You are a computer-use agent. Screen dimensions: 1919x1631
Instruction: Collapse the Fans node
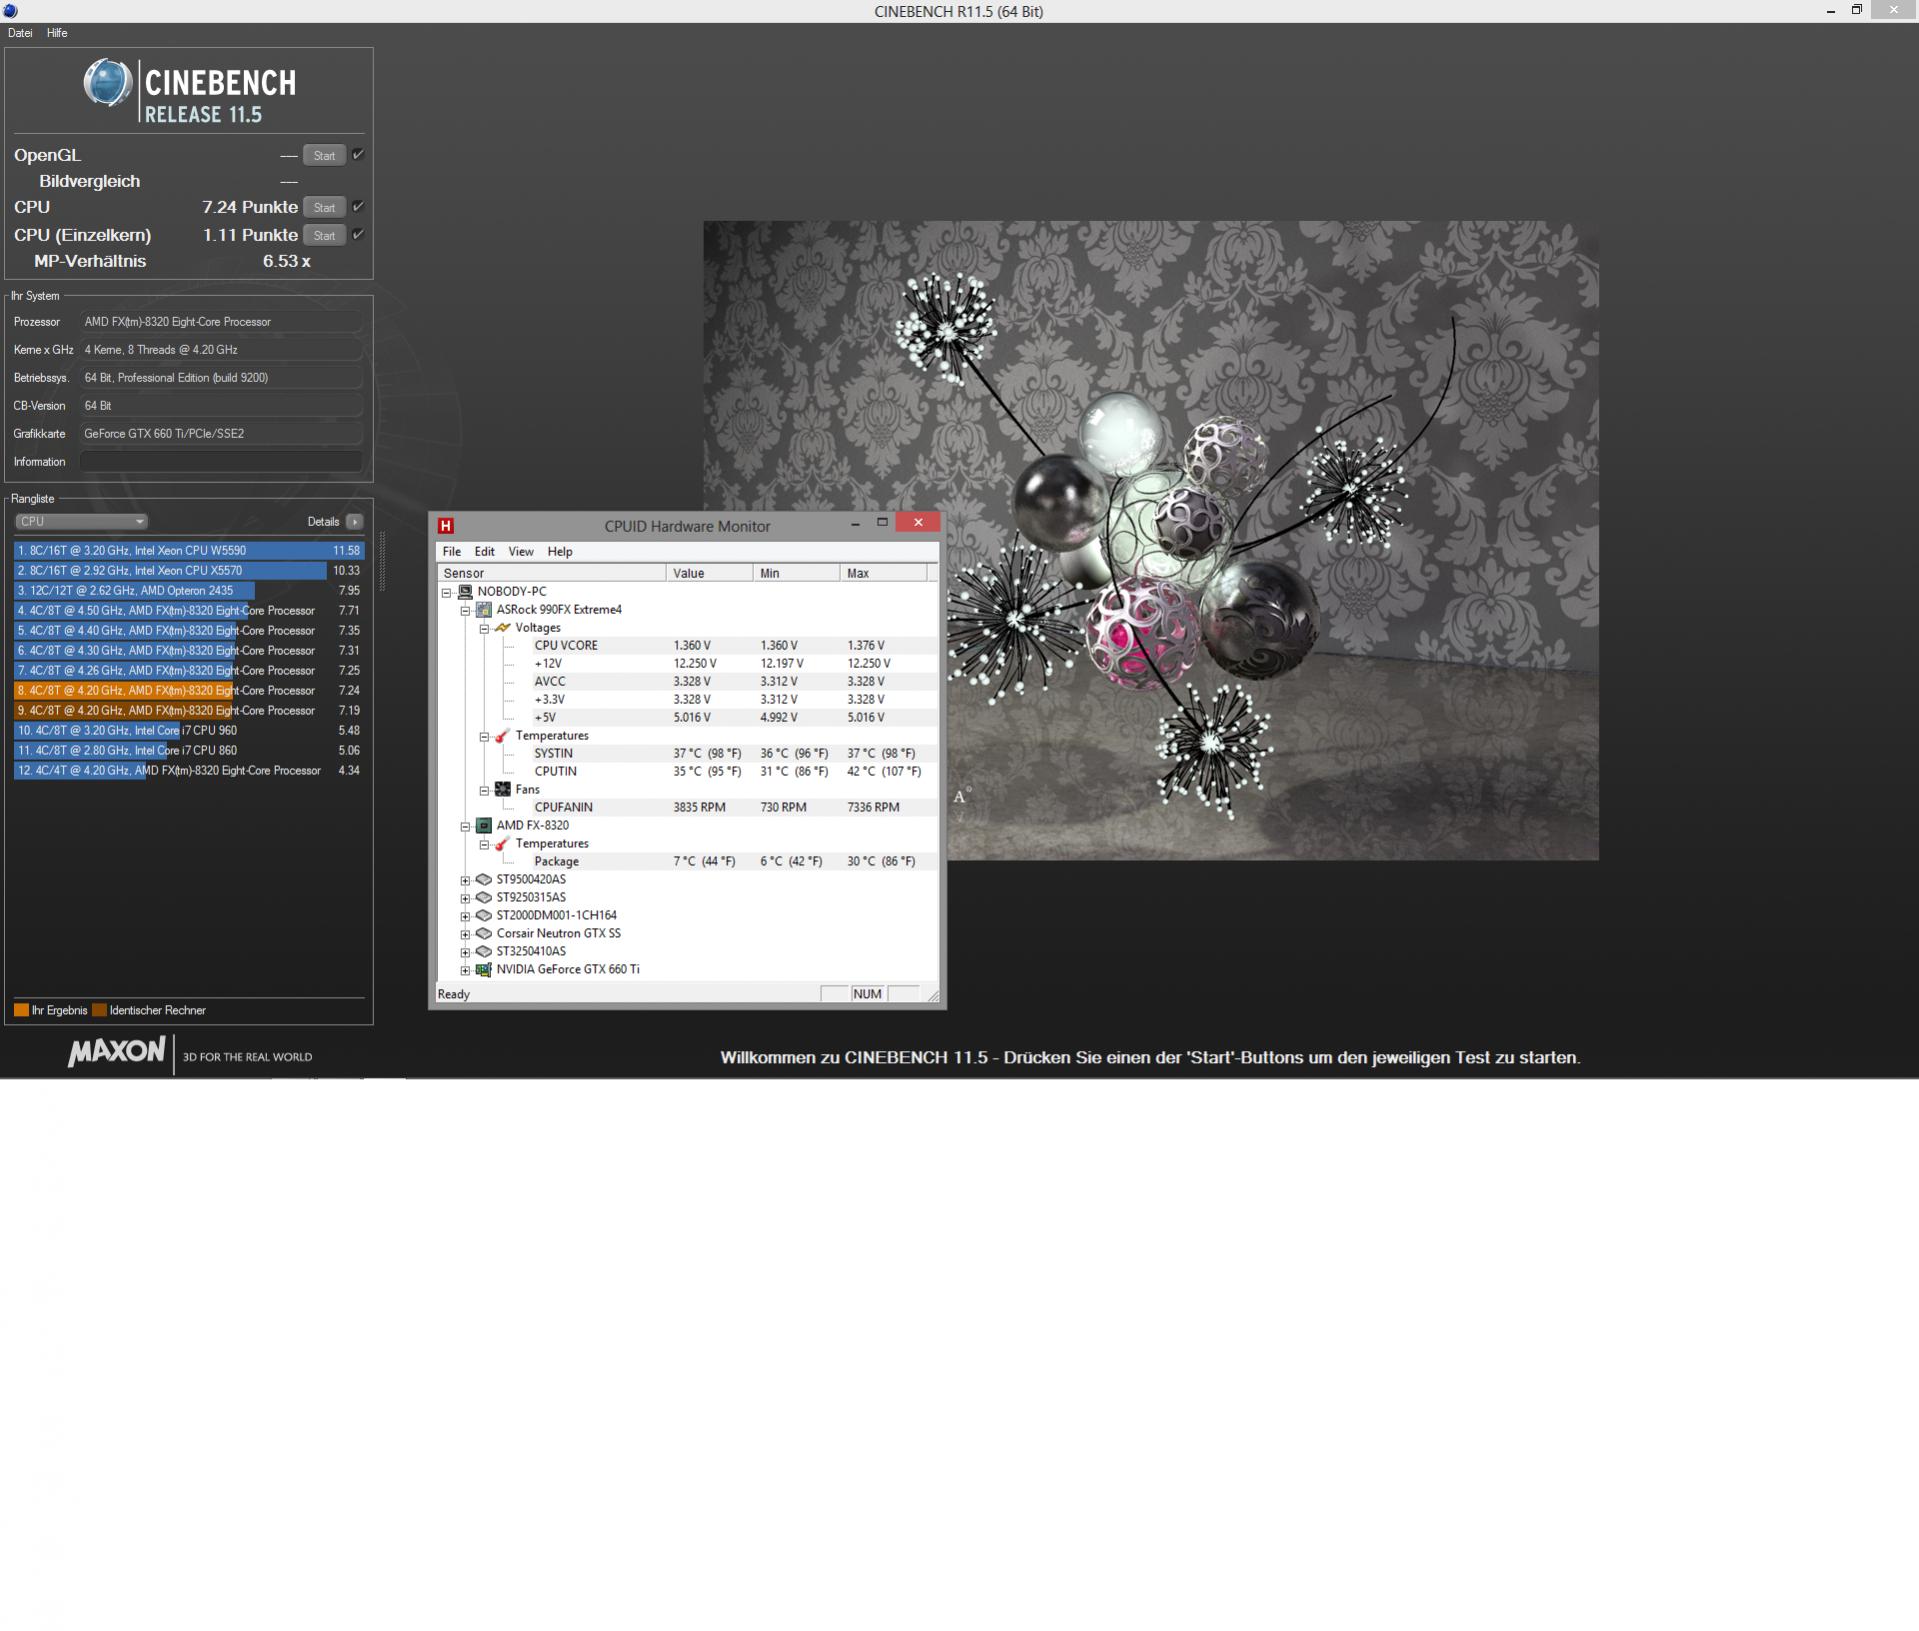pyautogui.click(x=485, y=790)
